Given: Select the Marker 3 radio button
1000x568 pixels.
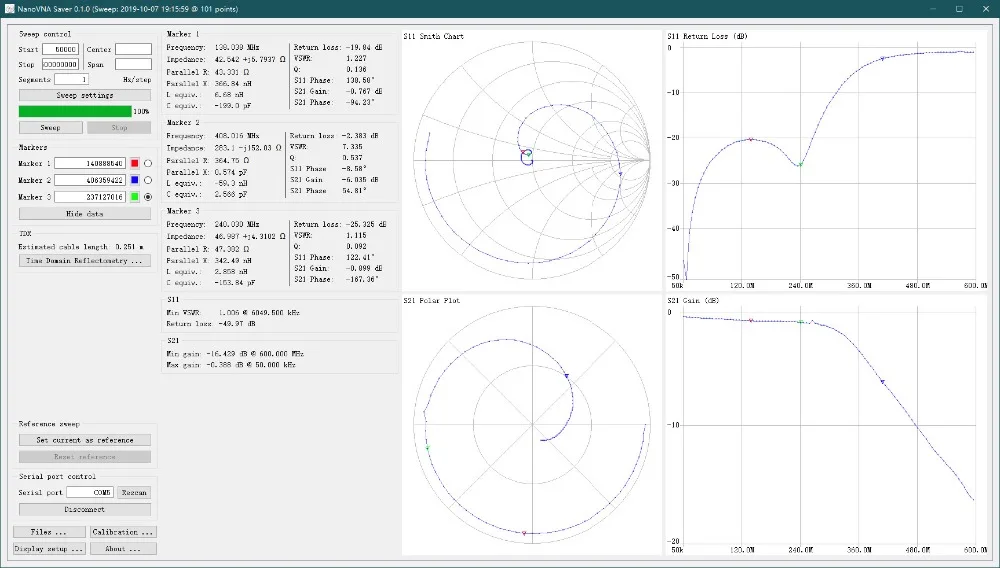Looking at the screenshot, I should [x=149, y=197].
